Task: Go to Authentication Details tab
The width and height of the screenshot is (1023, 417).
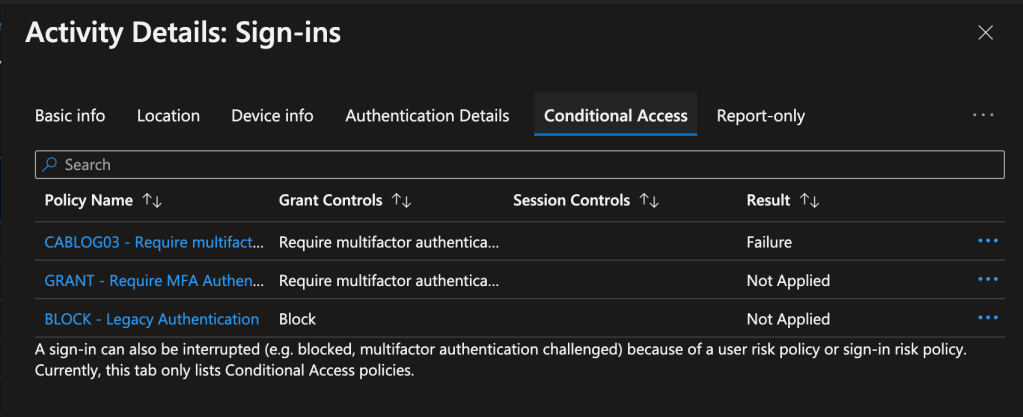Action: (427, 116)
